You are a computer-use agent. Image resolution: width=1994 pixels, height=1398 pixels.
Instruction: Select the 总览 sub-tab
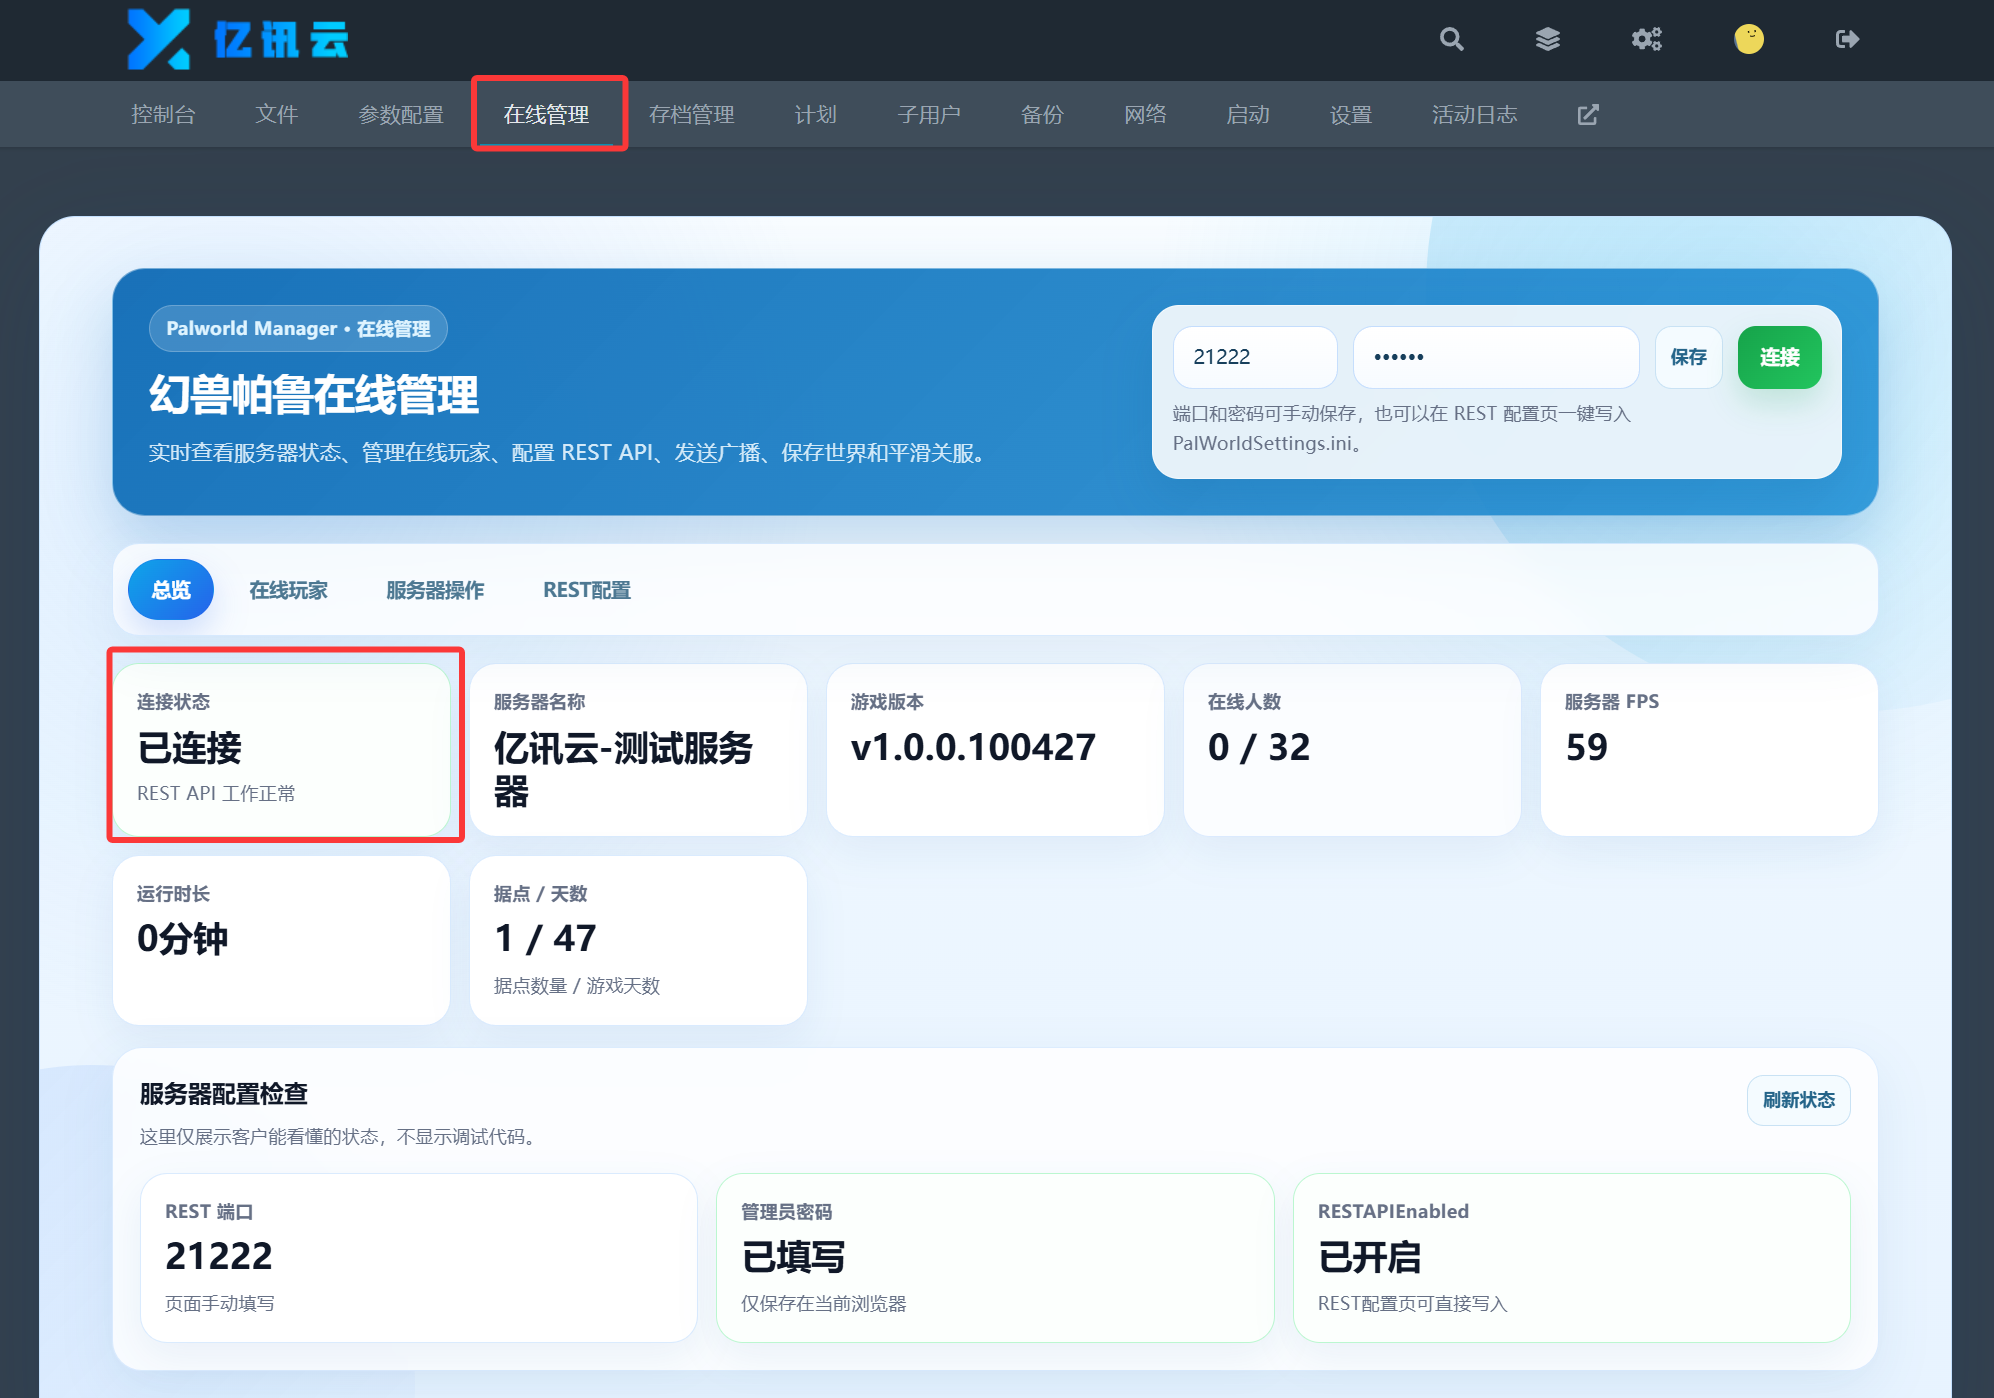coord(171,590)
